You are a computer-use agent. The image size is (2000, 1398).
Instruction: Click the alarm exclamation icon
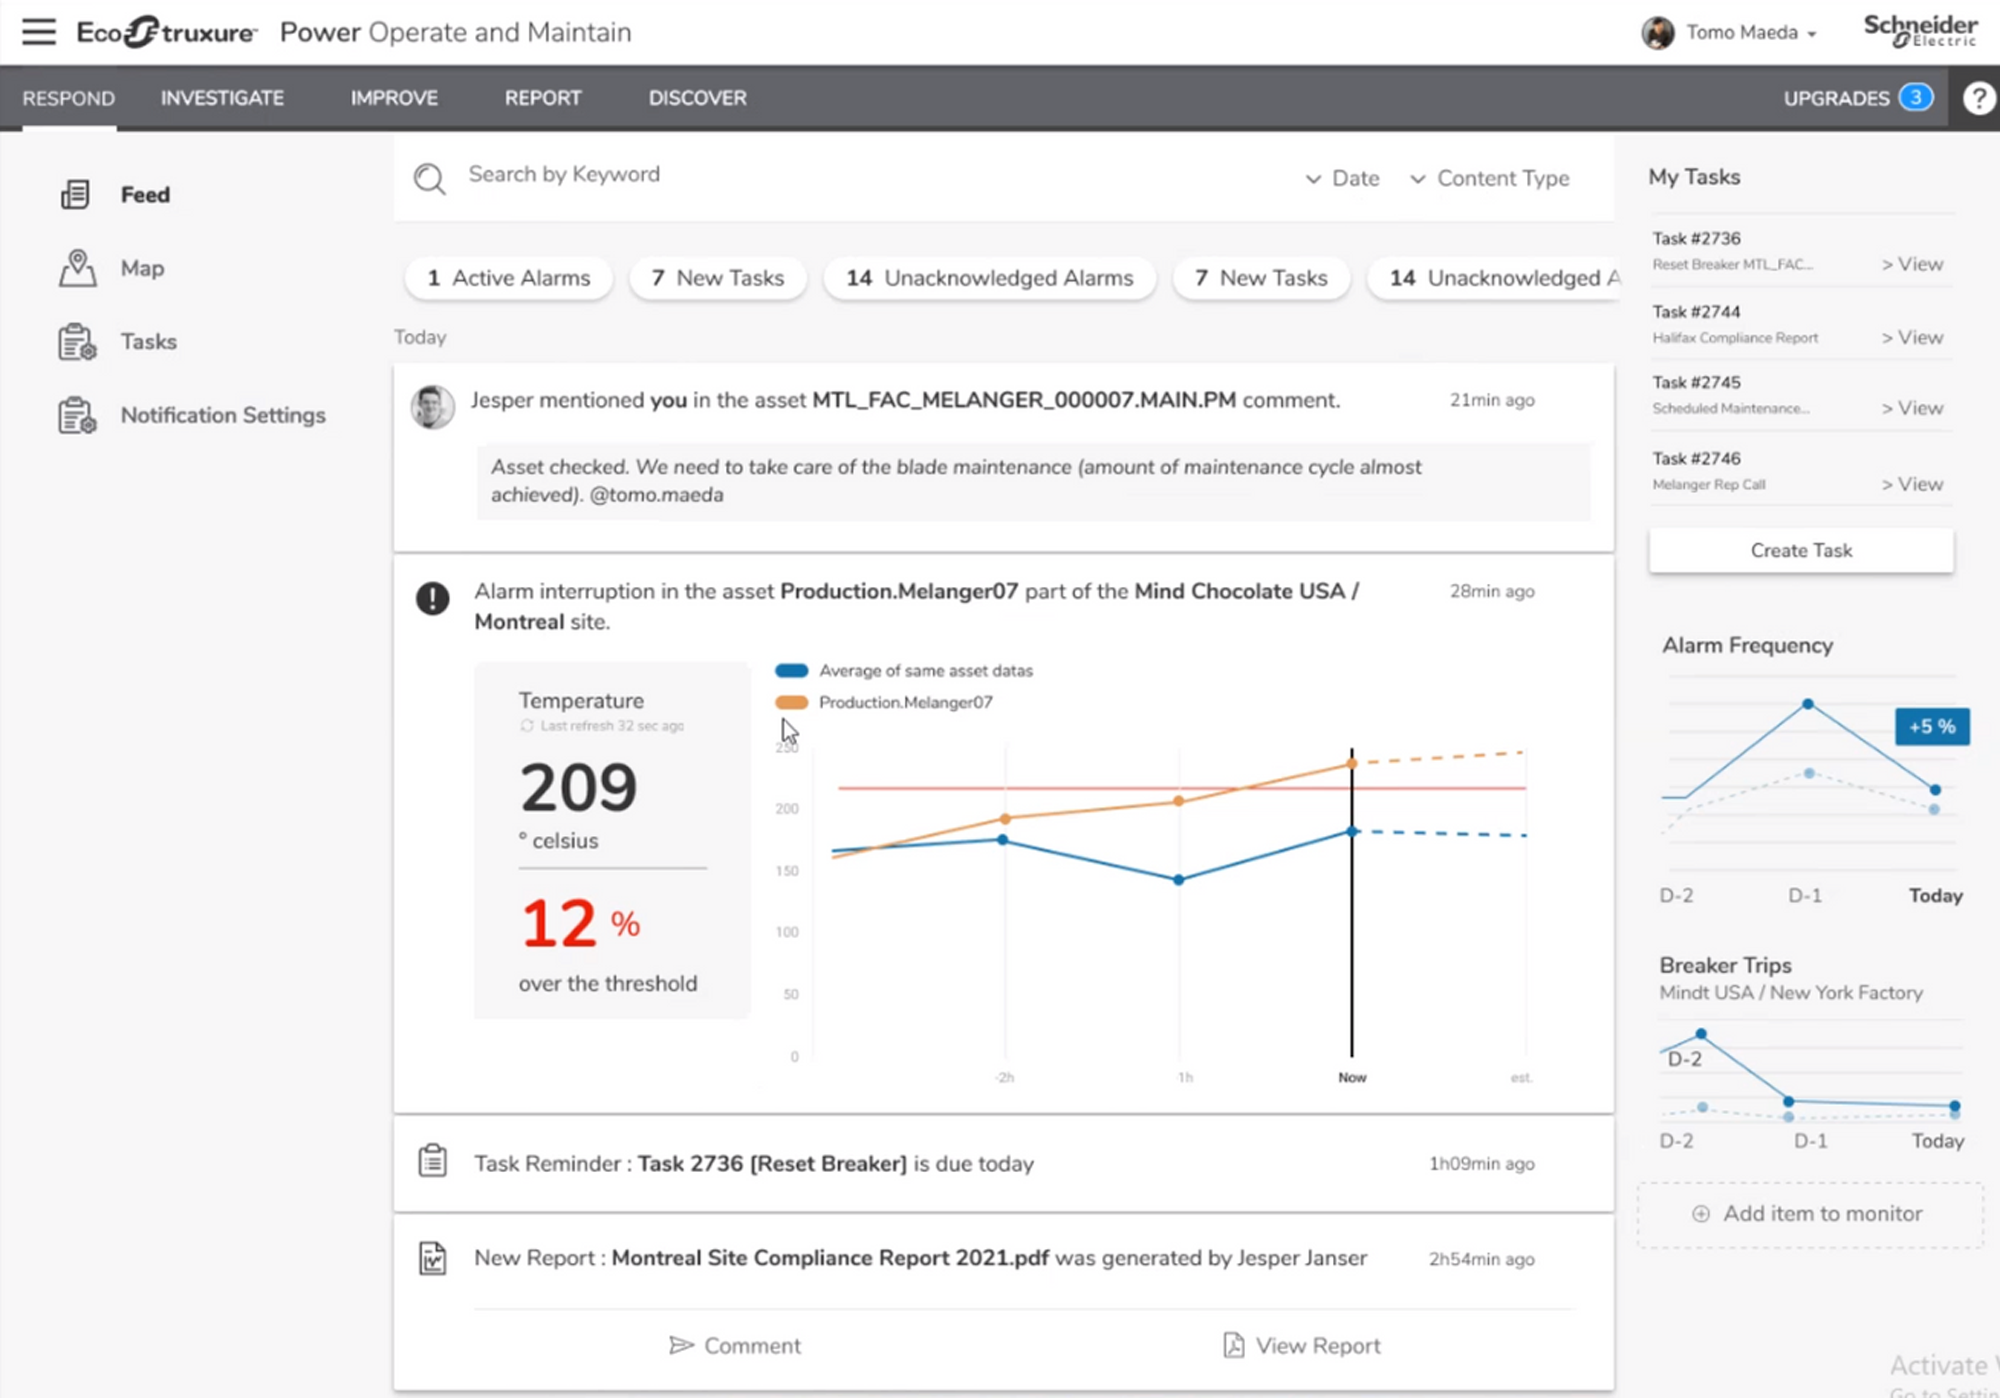click(x=433, y=598)
